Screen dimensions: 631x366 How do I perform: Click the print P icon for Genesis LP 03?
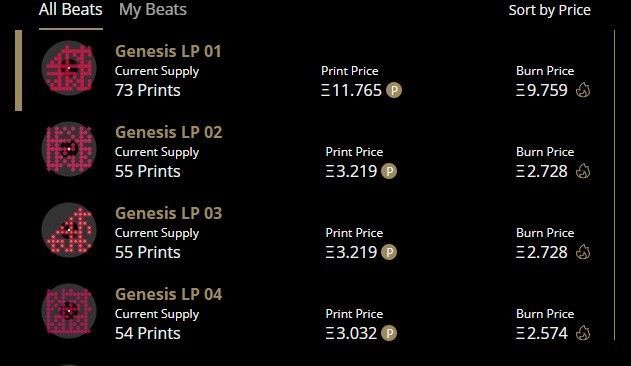[x=389, y=252]
